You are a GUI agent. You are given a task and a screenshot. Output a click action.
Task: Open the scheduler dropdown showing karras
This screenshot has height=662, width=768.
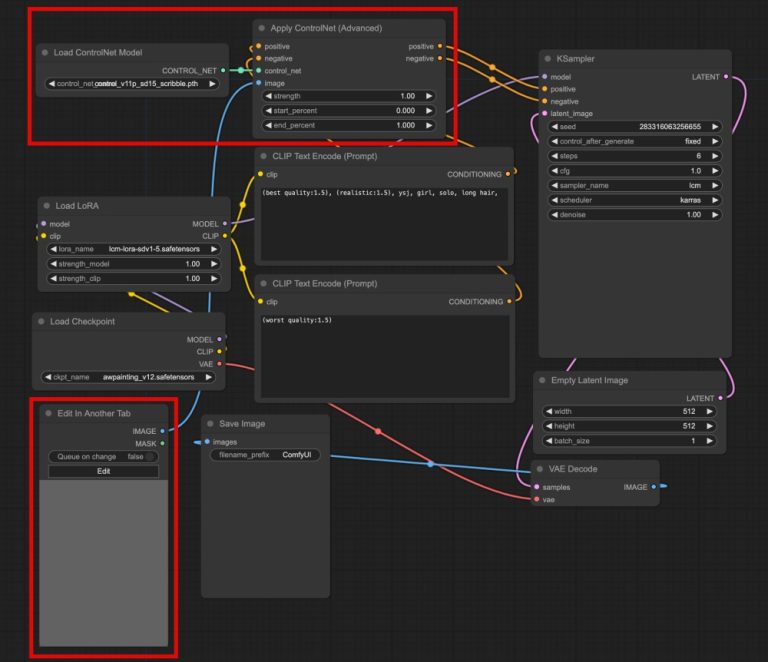coord(634,200)
